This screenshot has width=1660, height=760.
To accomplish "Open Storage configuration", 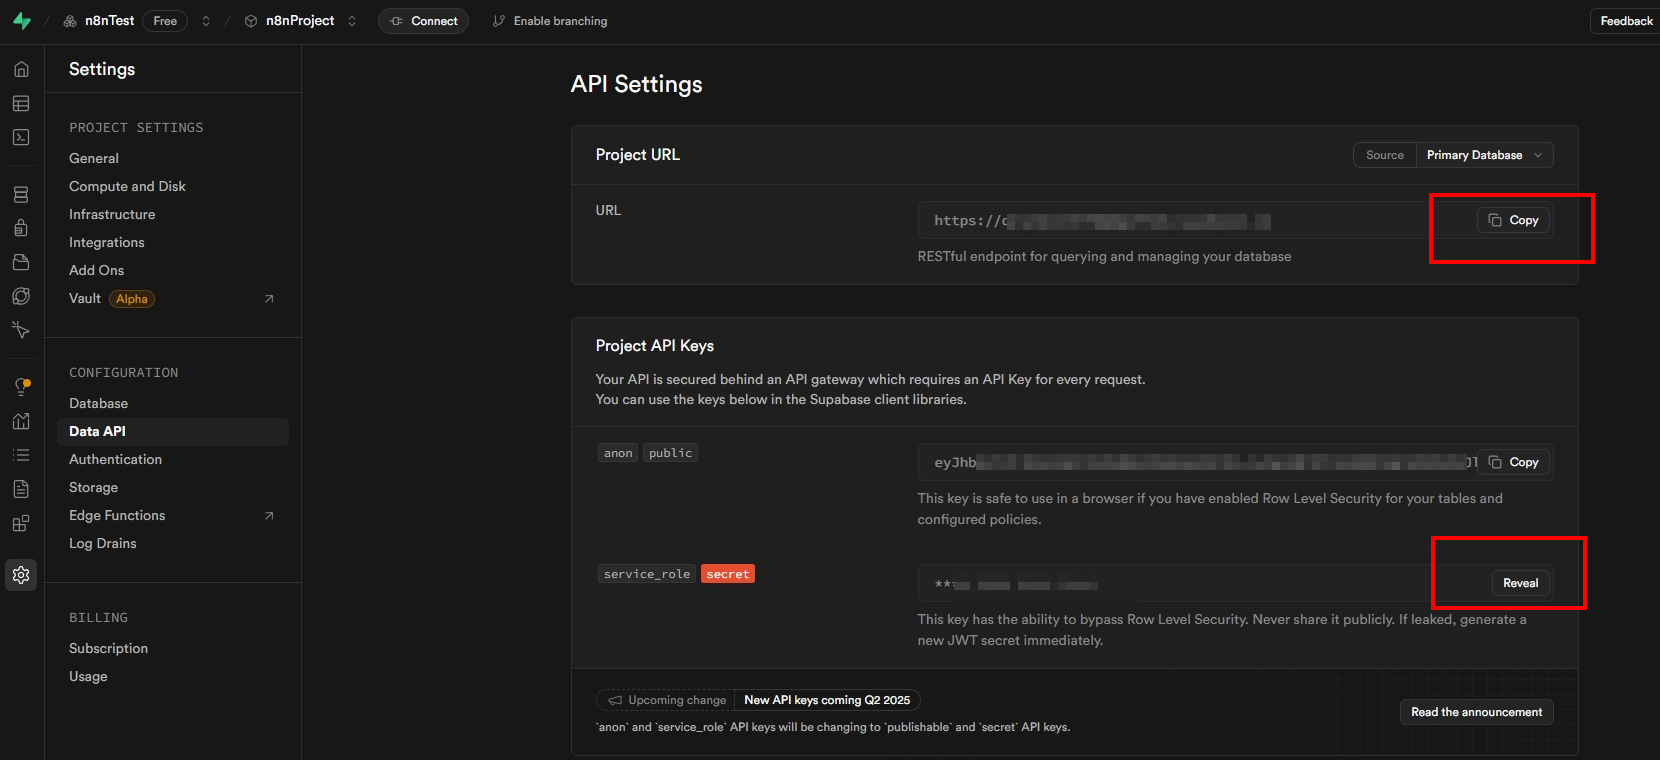I will tap(93, 487).
